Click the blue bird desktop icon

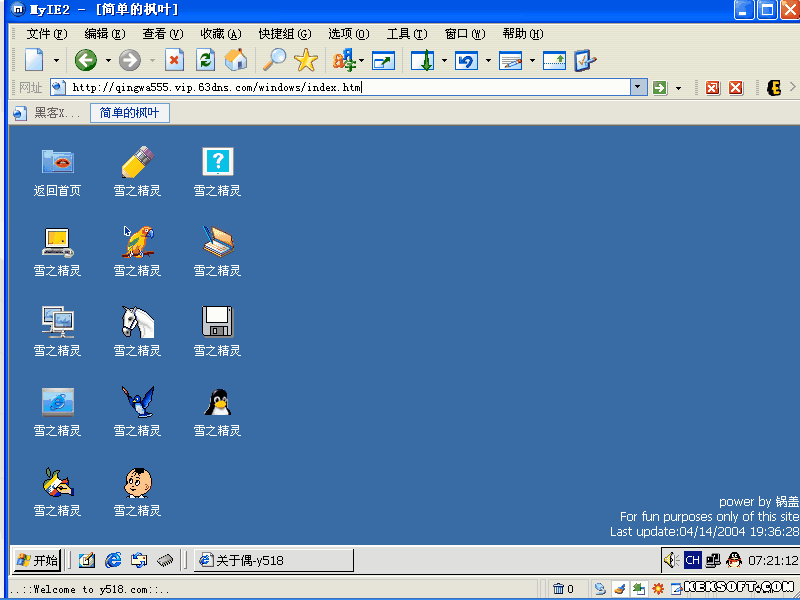(x=138, y=402)
